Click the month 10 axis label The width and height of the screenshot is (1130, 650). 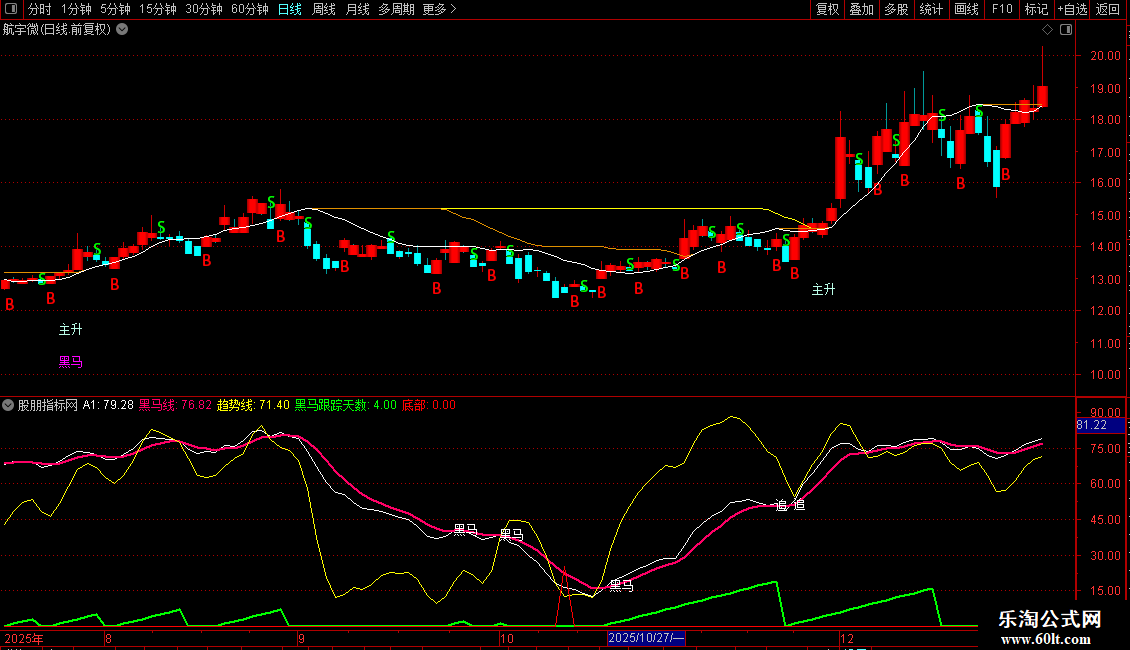tap(507, 638)
